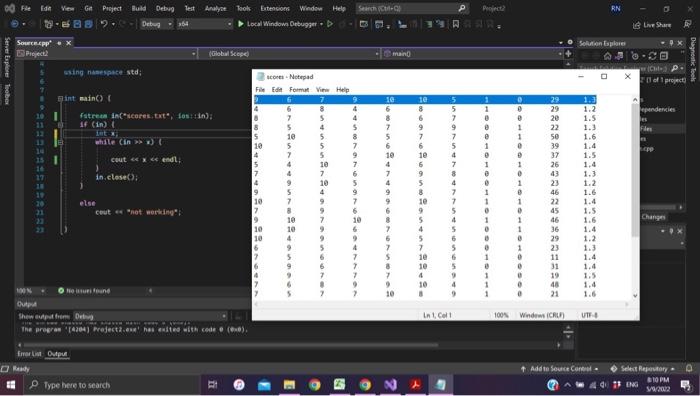Close the Source.cpp tab
Viewport: 700px width, 396px height.
pos(69,43)
